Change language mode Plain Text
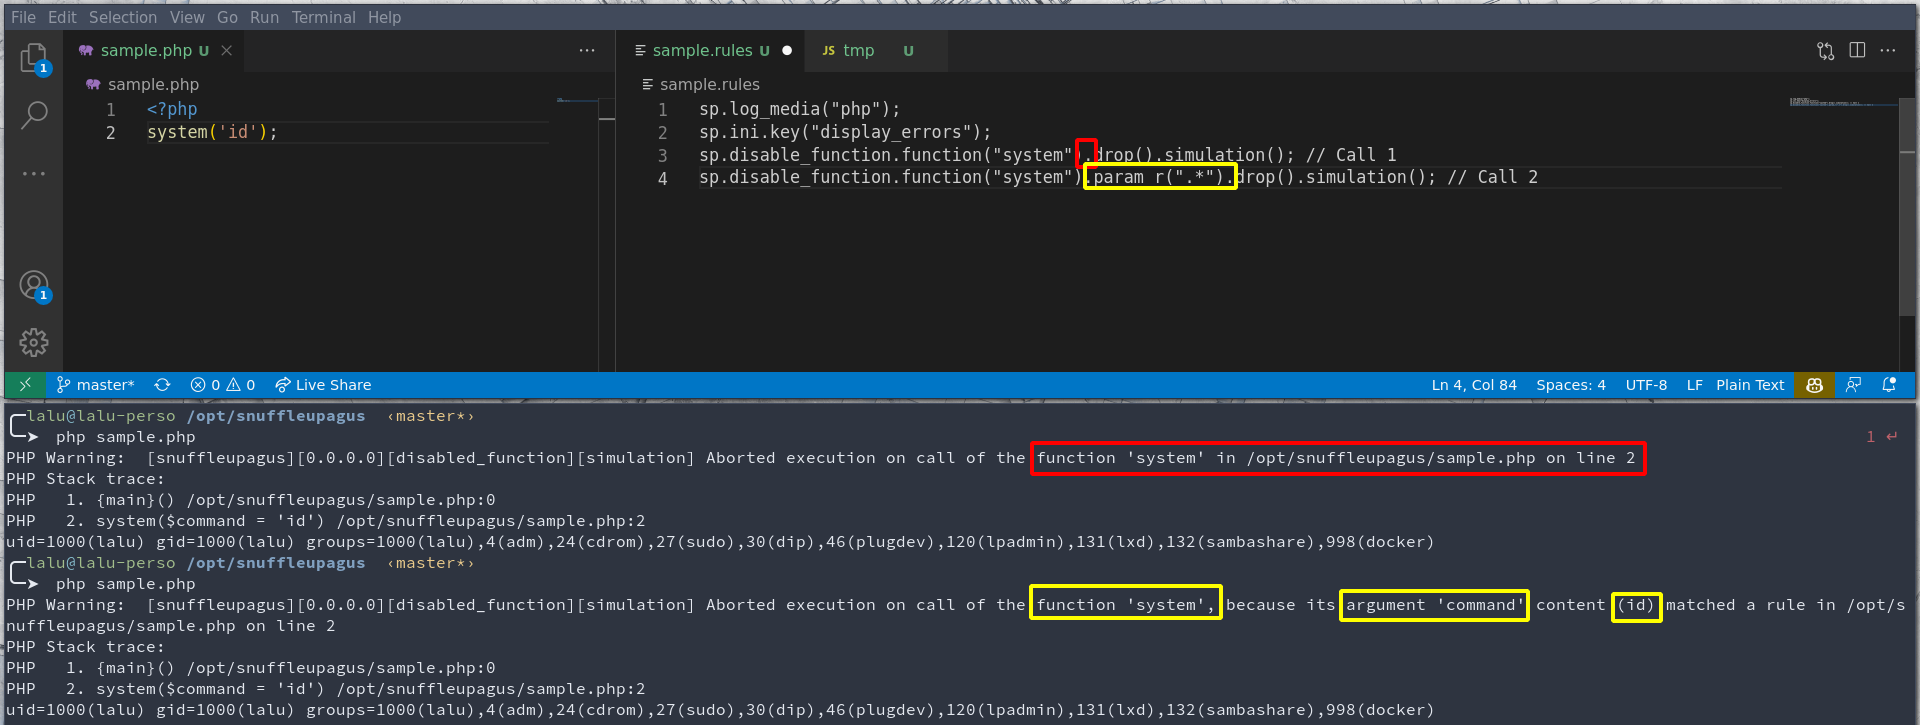Screen dimensions: 1920x725 (x=1750, y=385)
